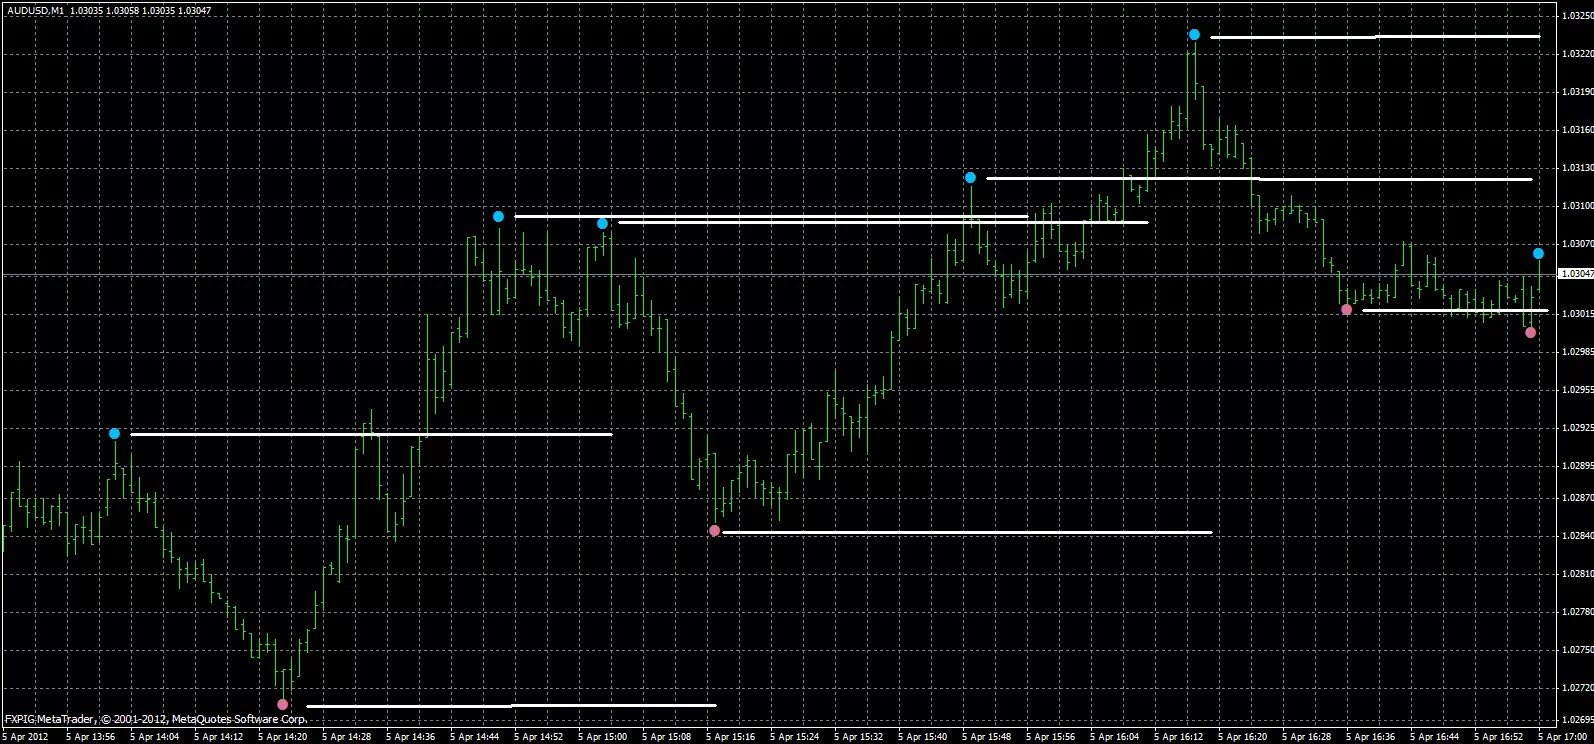Click the '5 Apr 15:00' time label
Screen dimensions: 1594x744
click(604, 737)
